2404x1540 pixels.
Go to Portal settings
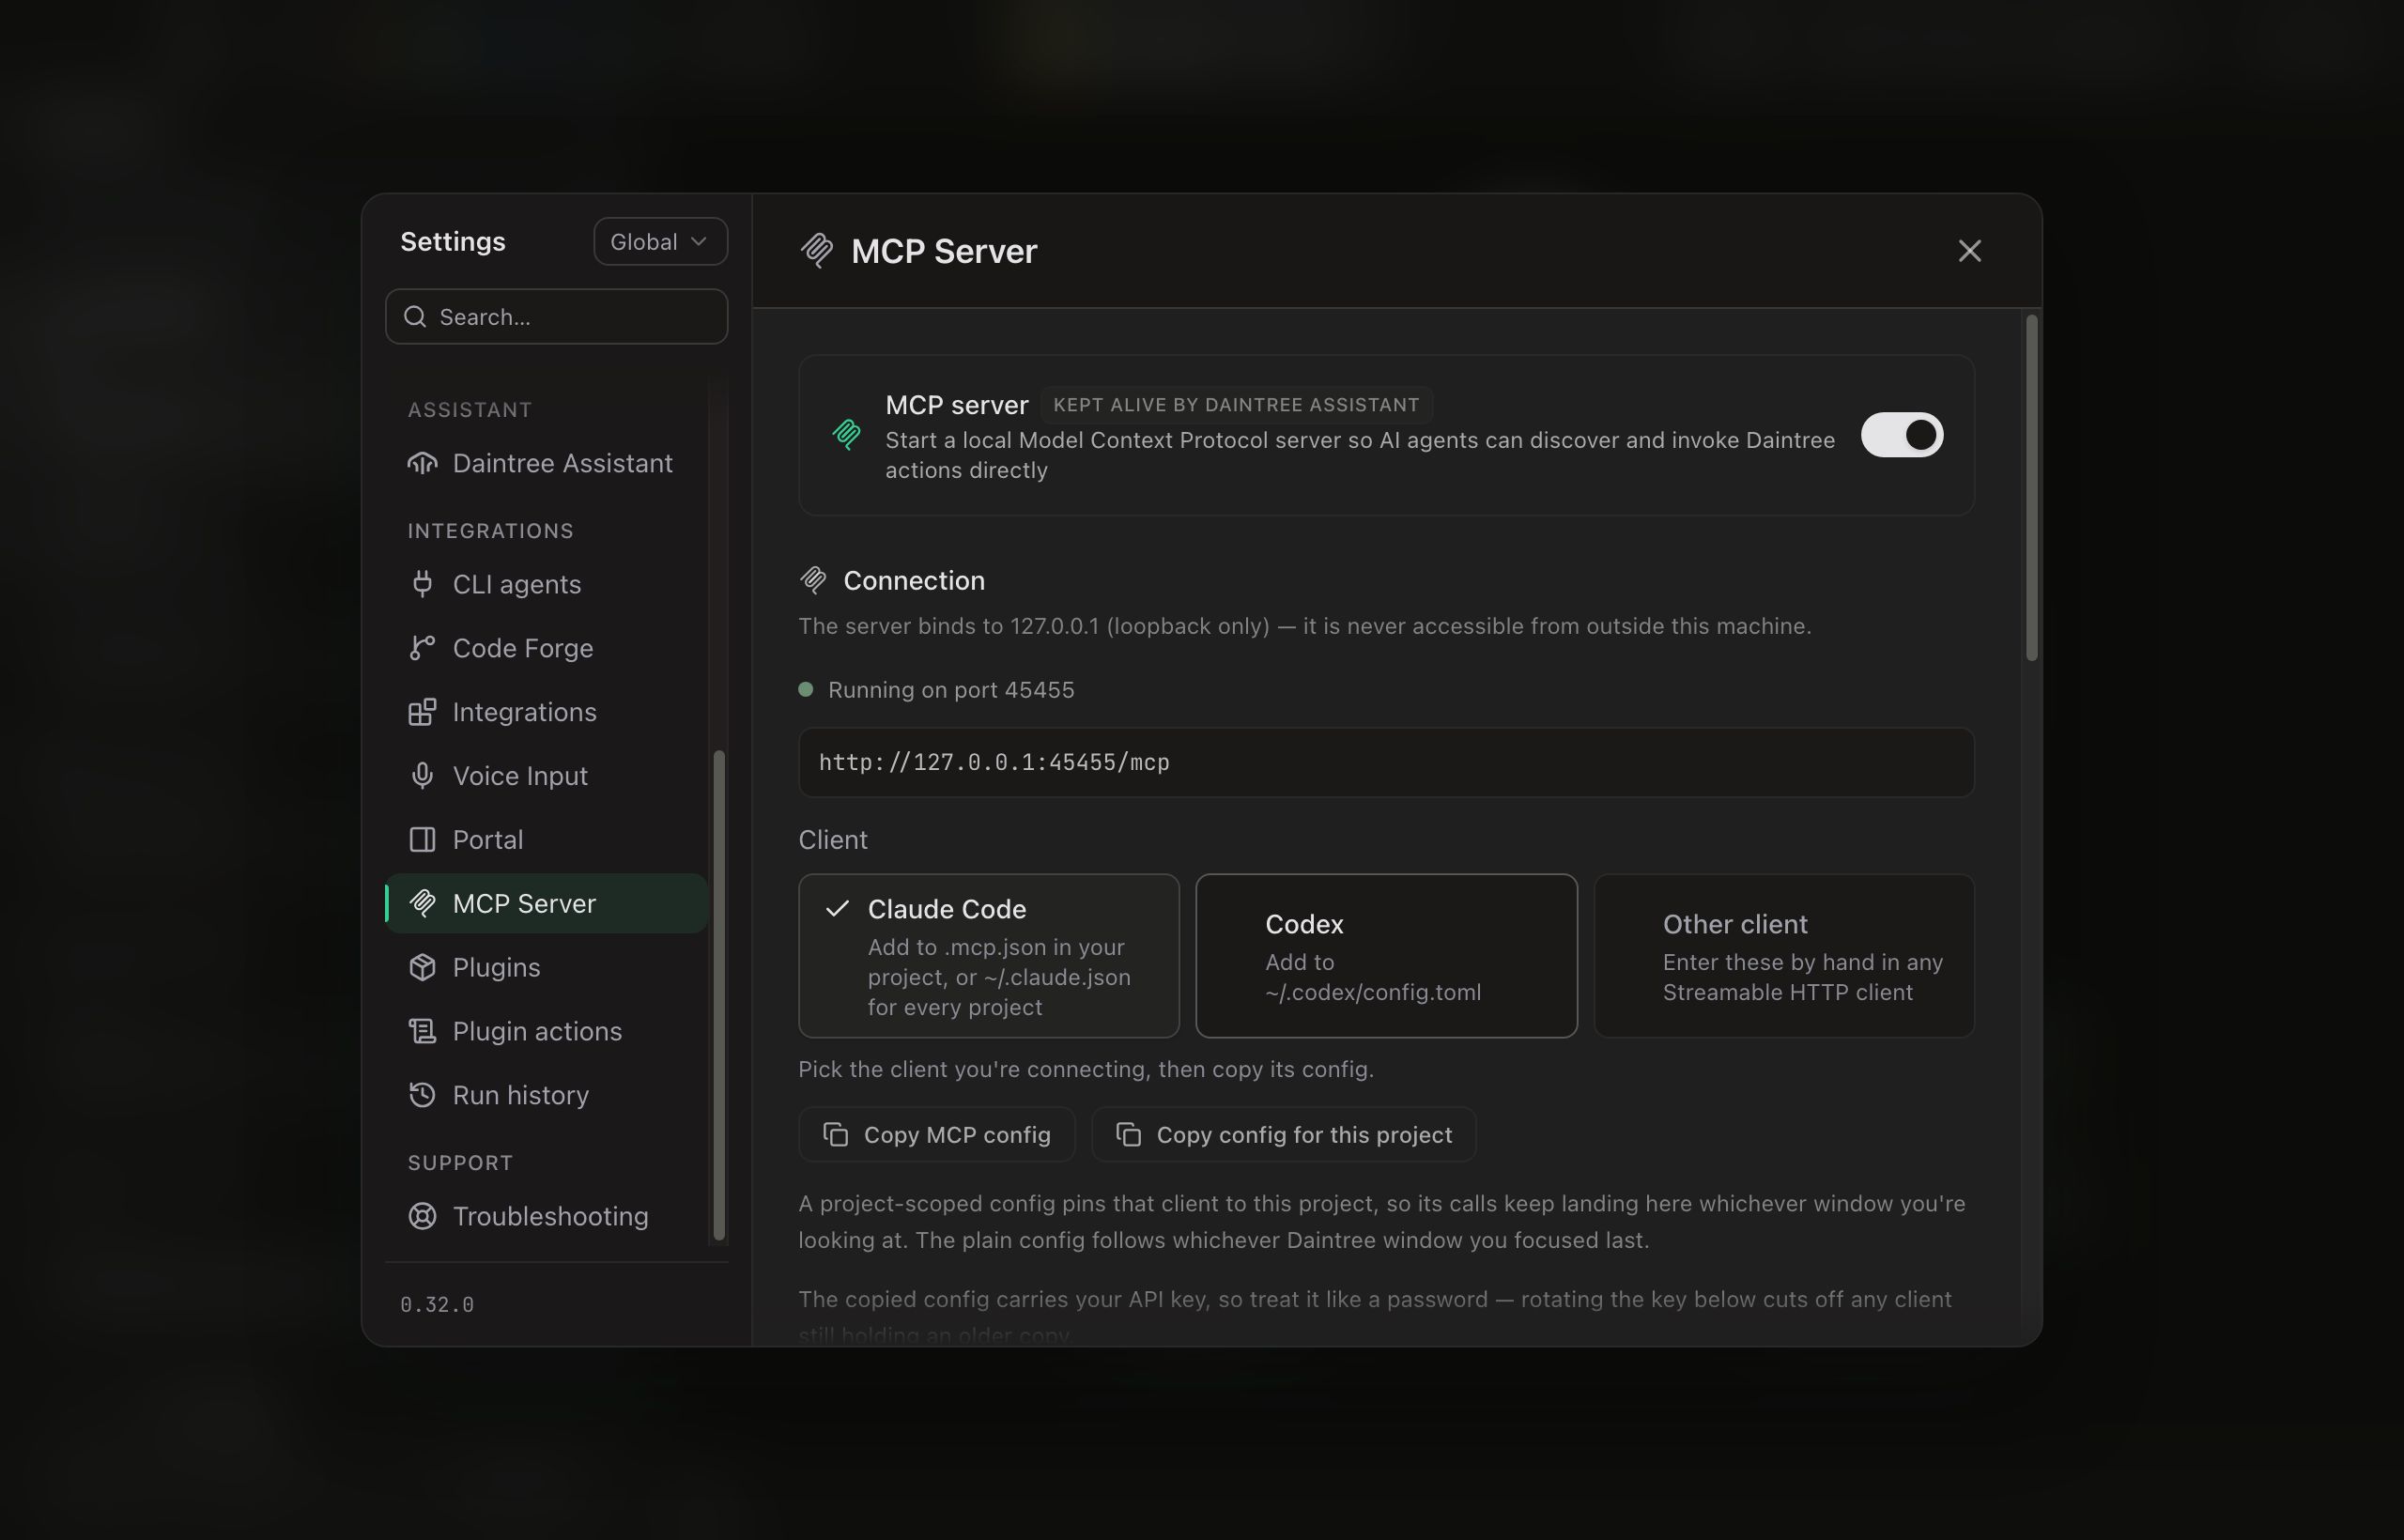546,839
